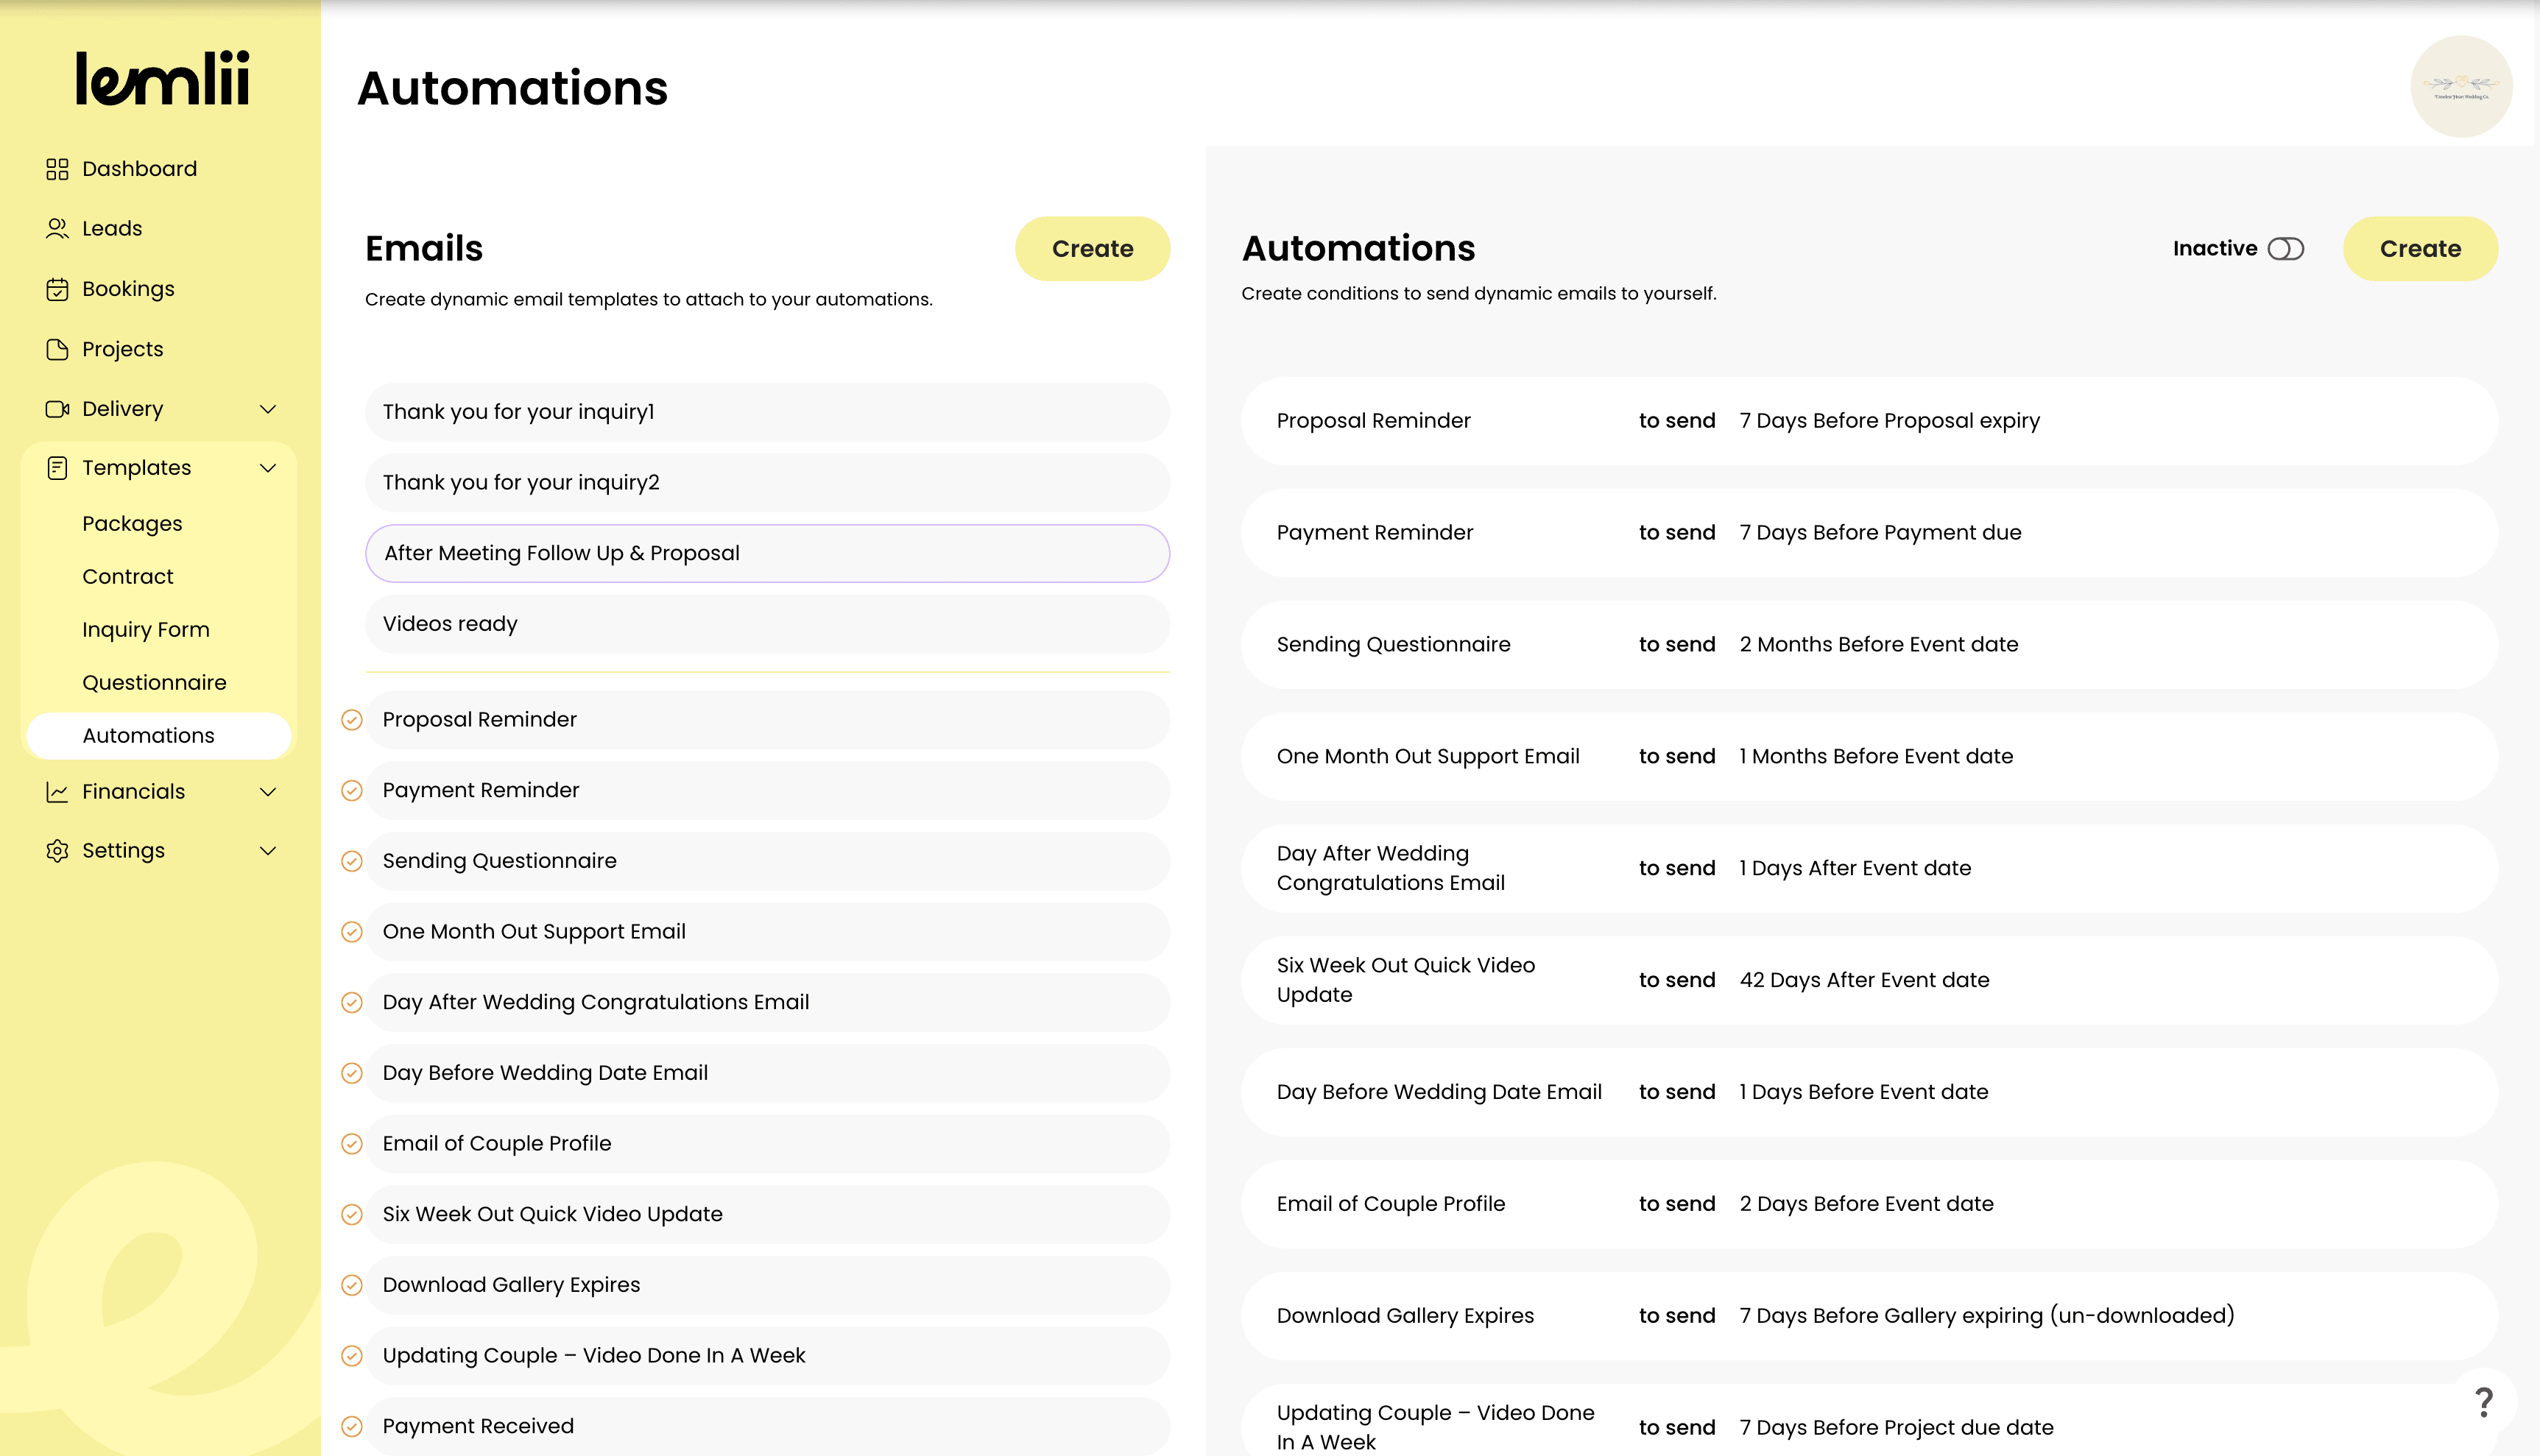The image size is (2540, 1456).
Task: Click the Bookings calendar icon
Action: [x=57, y=289]
